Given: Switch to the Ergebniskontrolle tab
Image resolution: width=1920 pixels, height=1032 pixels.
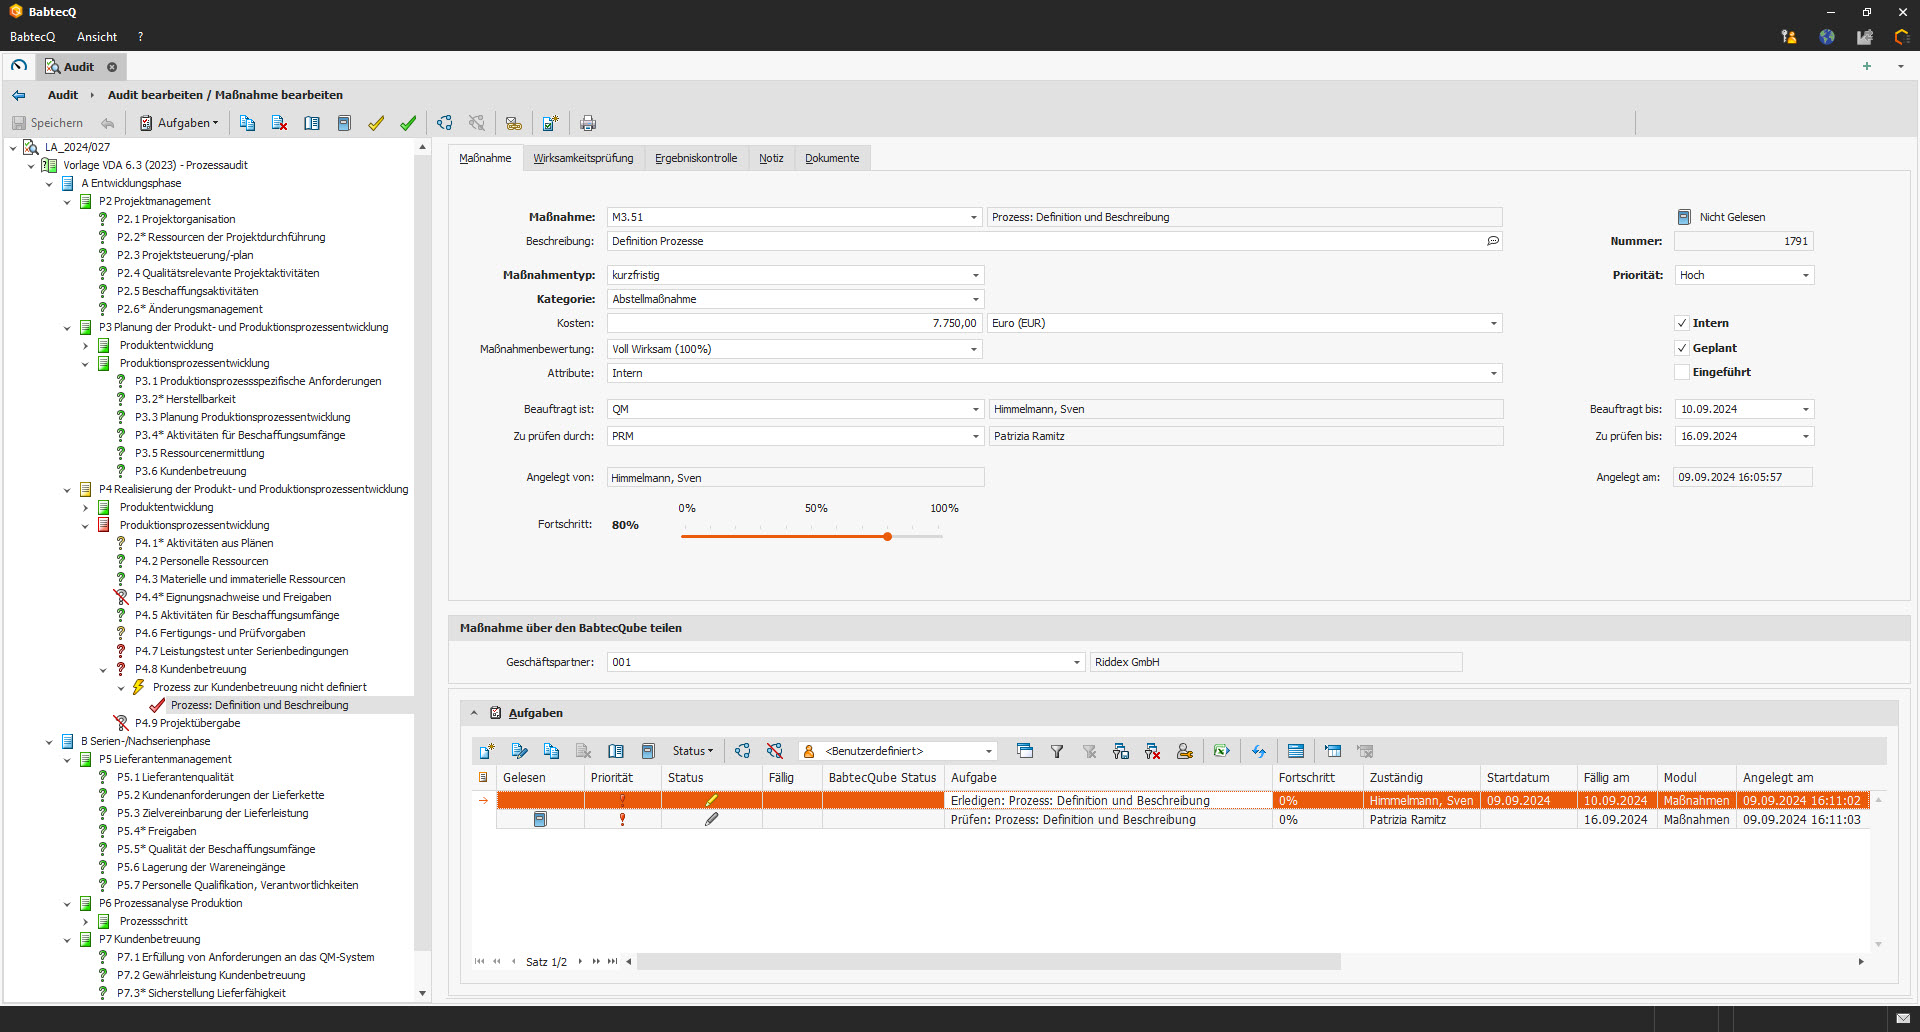Looking at the screenshot, I should (x=696, y=158).
